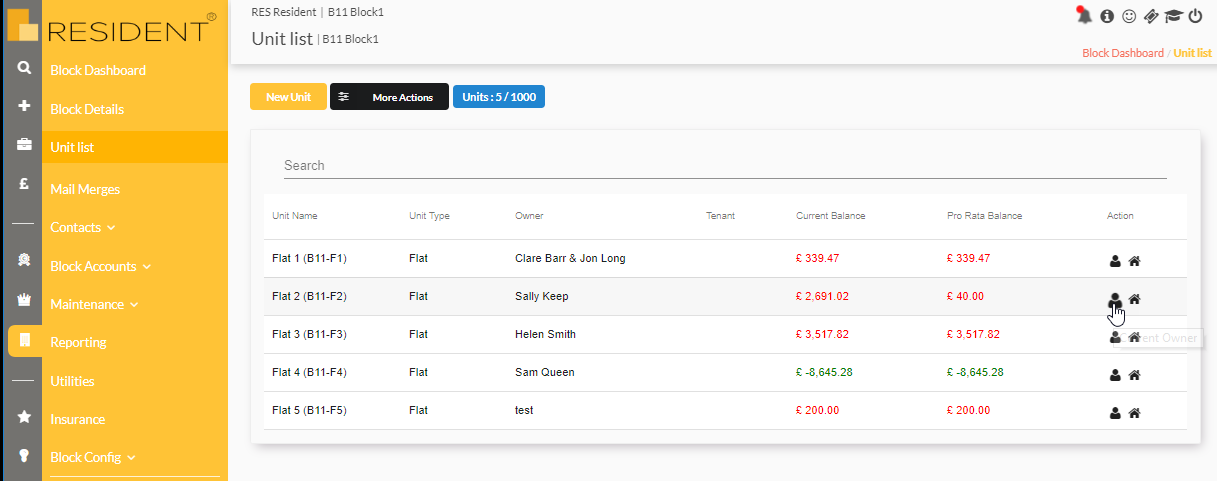Sort by Unit Type column header
Image resolution: width=1217 pixels, height=481 pixels.
coord(429,216)
